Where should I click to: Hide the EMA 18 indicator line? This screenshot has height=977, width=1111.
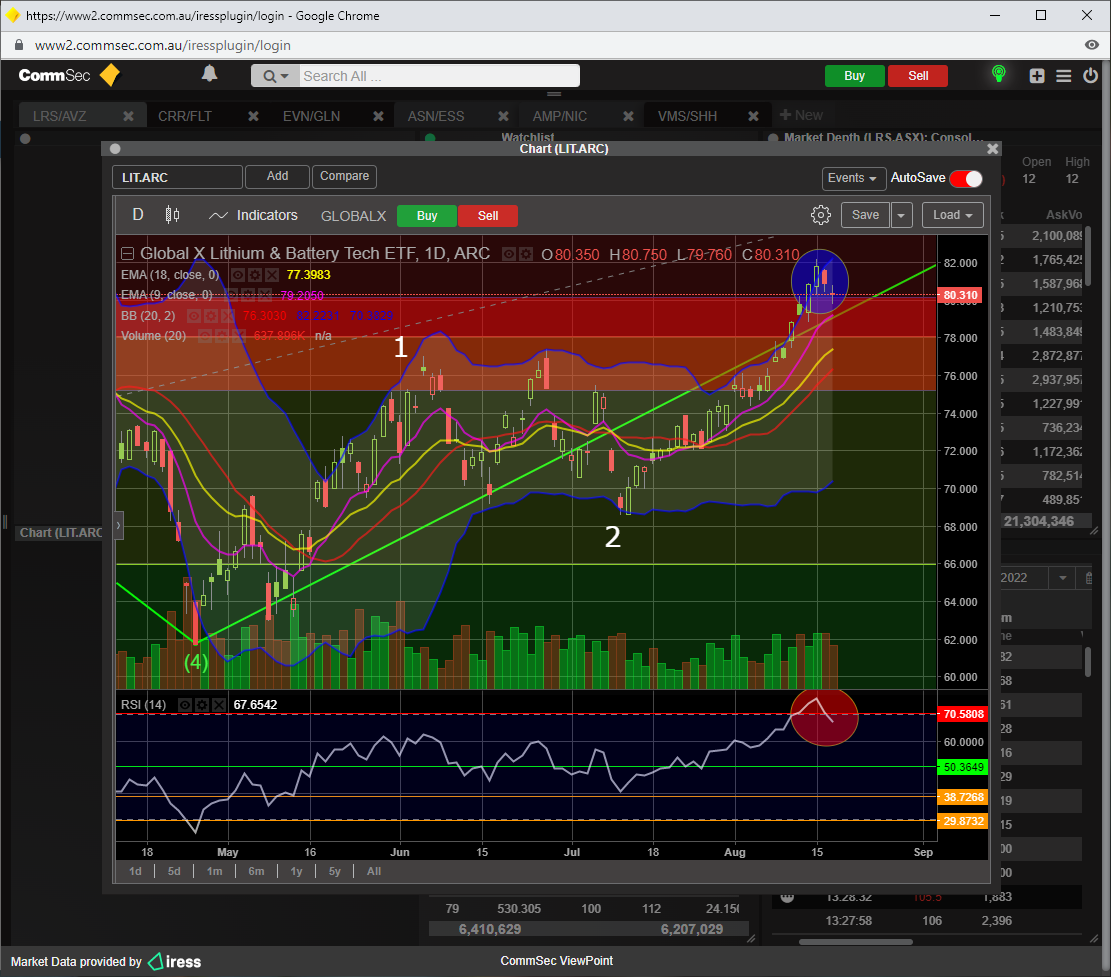[x=238, y=274]
